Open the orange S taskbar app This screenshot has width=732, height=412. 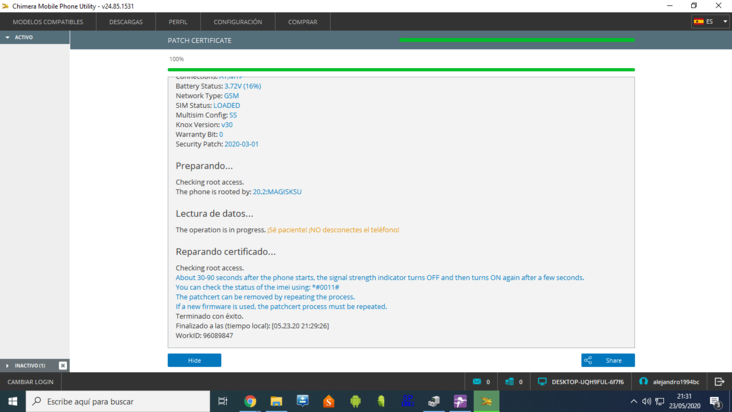pos(329,401)
